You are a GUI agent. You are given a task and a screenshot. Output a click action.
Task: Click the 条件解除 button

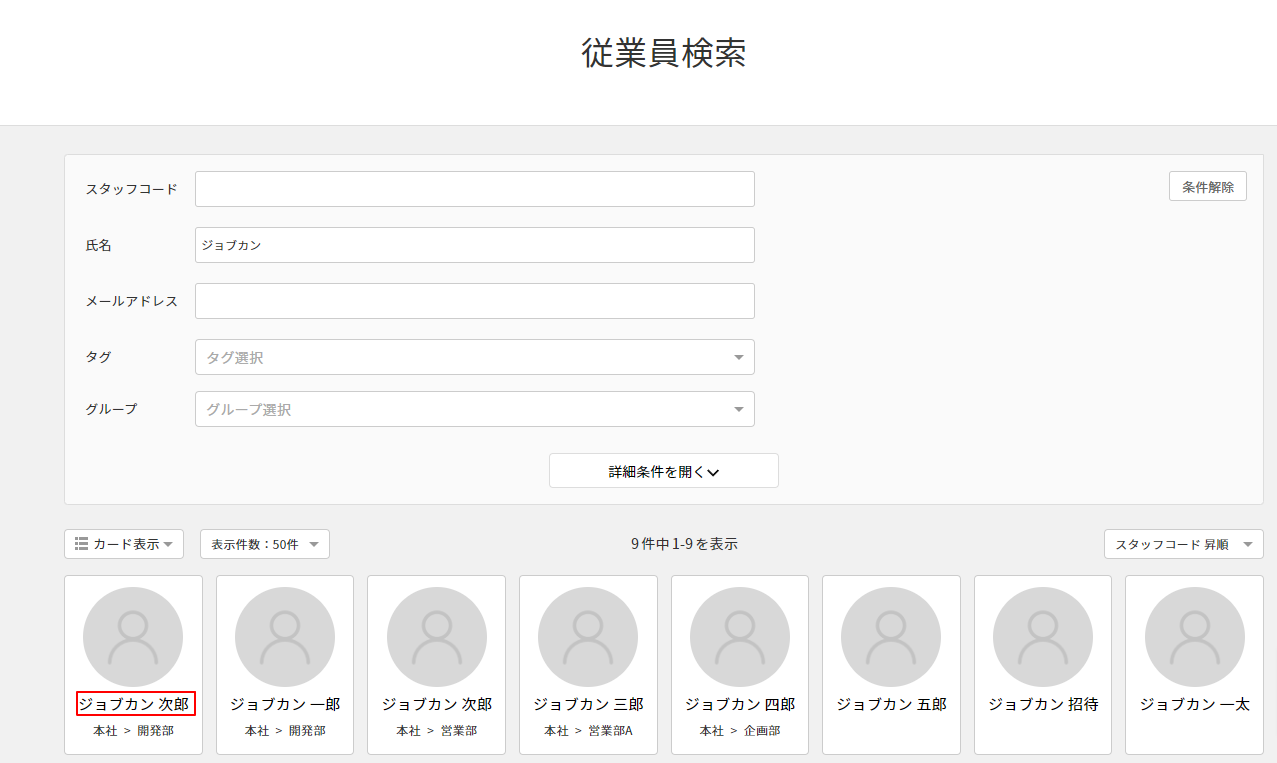click(1207, 187)
